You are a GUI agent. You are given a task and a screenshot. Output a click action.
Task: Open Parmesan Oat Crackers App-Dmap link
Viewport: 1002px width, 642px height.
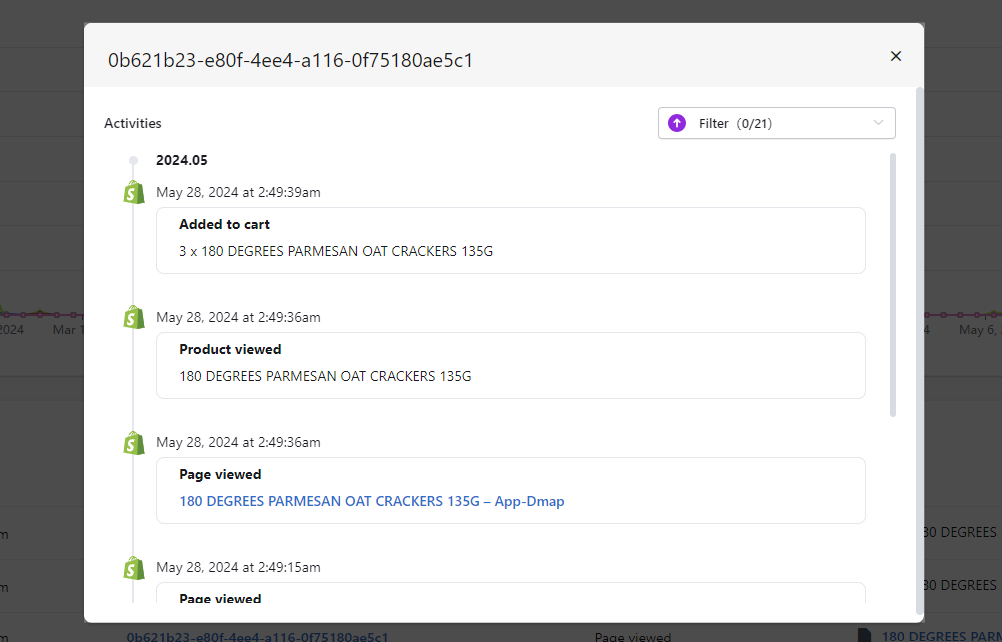(371, 501)
